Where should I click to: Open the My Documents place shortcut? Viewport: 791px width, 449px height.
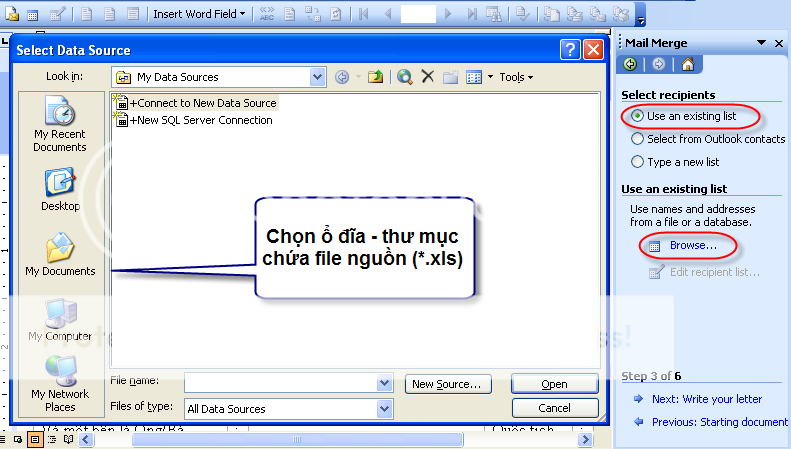tap(60, 255)
